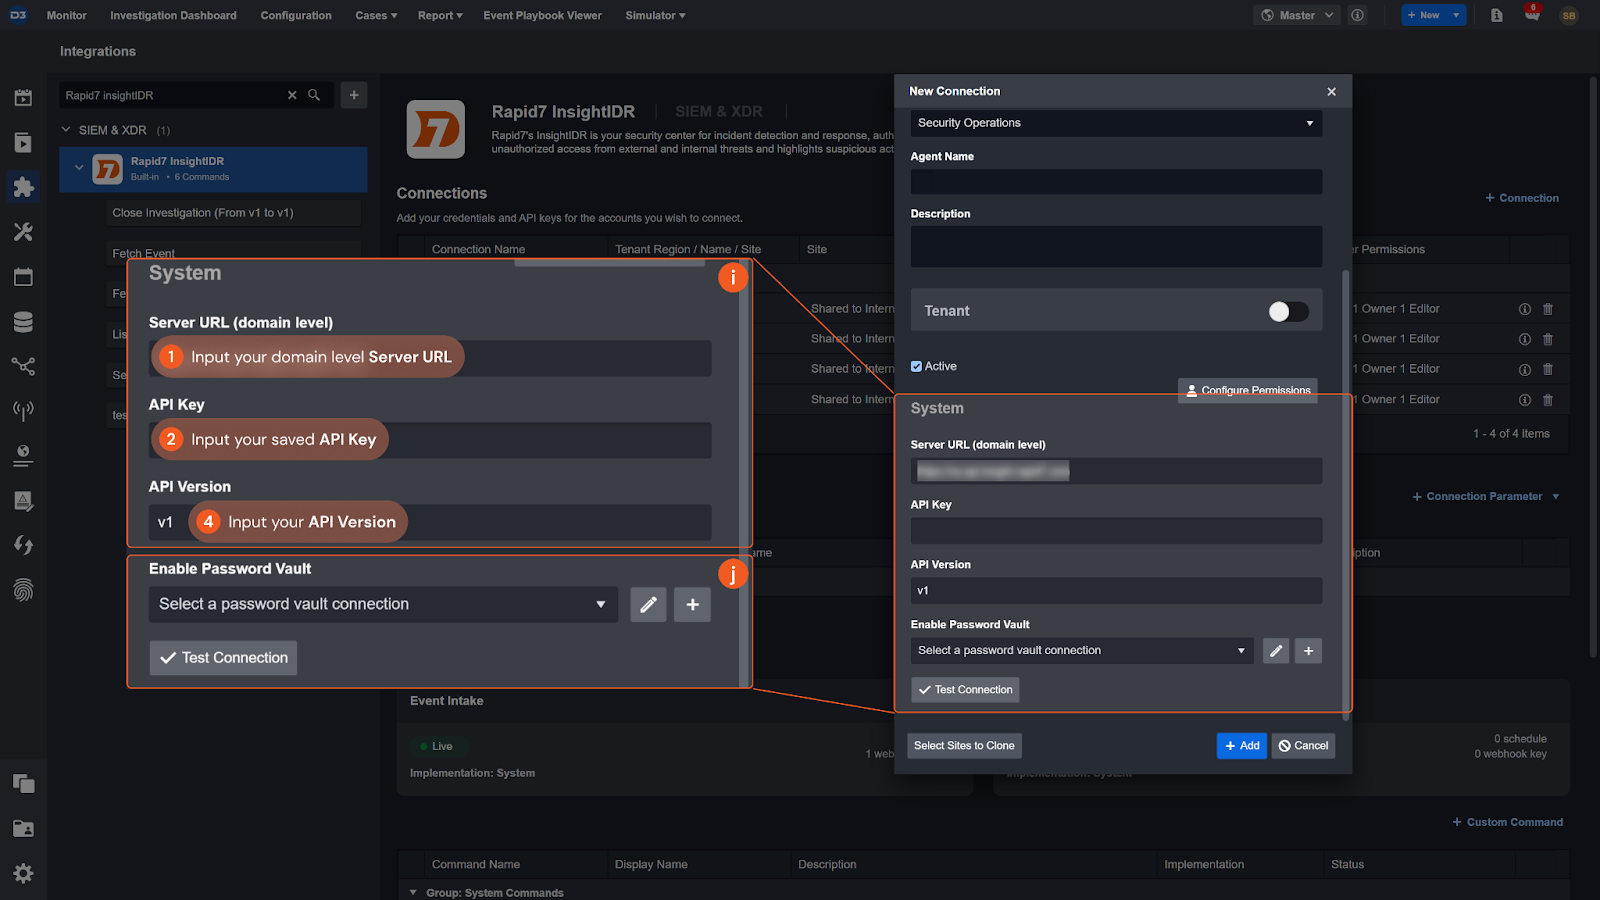Add new password vault connection plus icon
The image size is (1600, 900).
pyautogui.click(x=1308, y=651)
